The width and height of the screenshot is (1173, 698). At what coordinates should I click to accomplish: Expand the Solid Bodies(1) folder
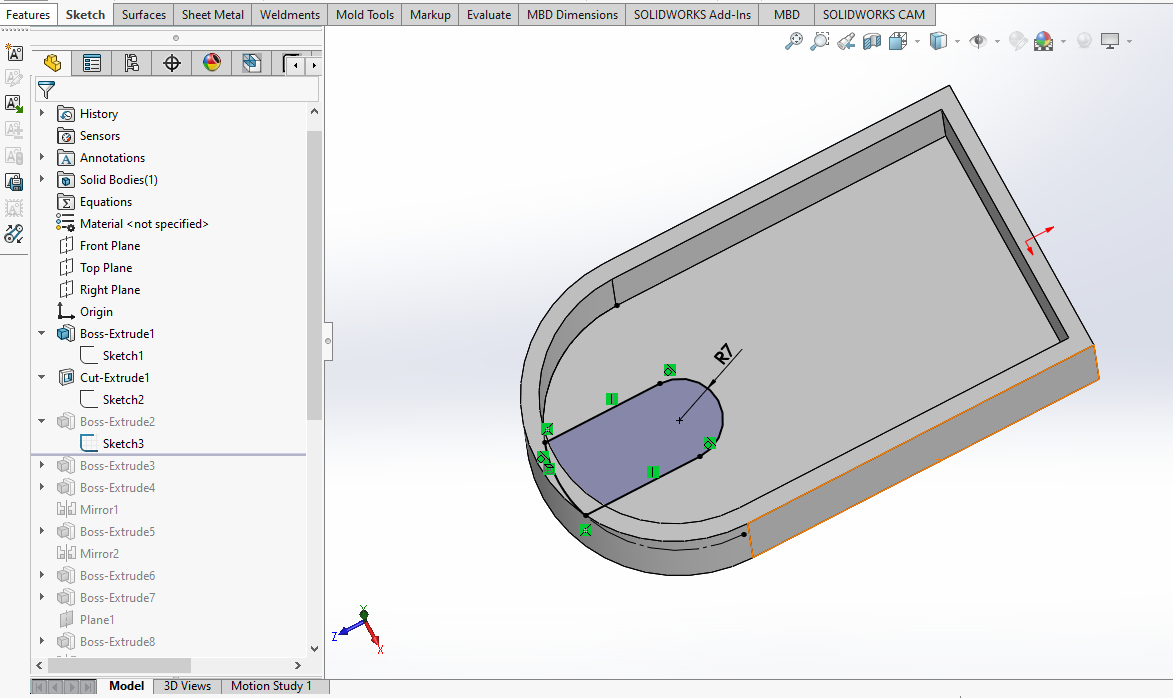click(42, 180)
